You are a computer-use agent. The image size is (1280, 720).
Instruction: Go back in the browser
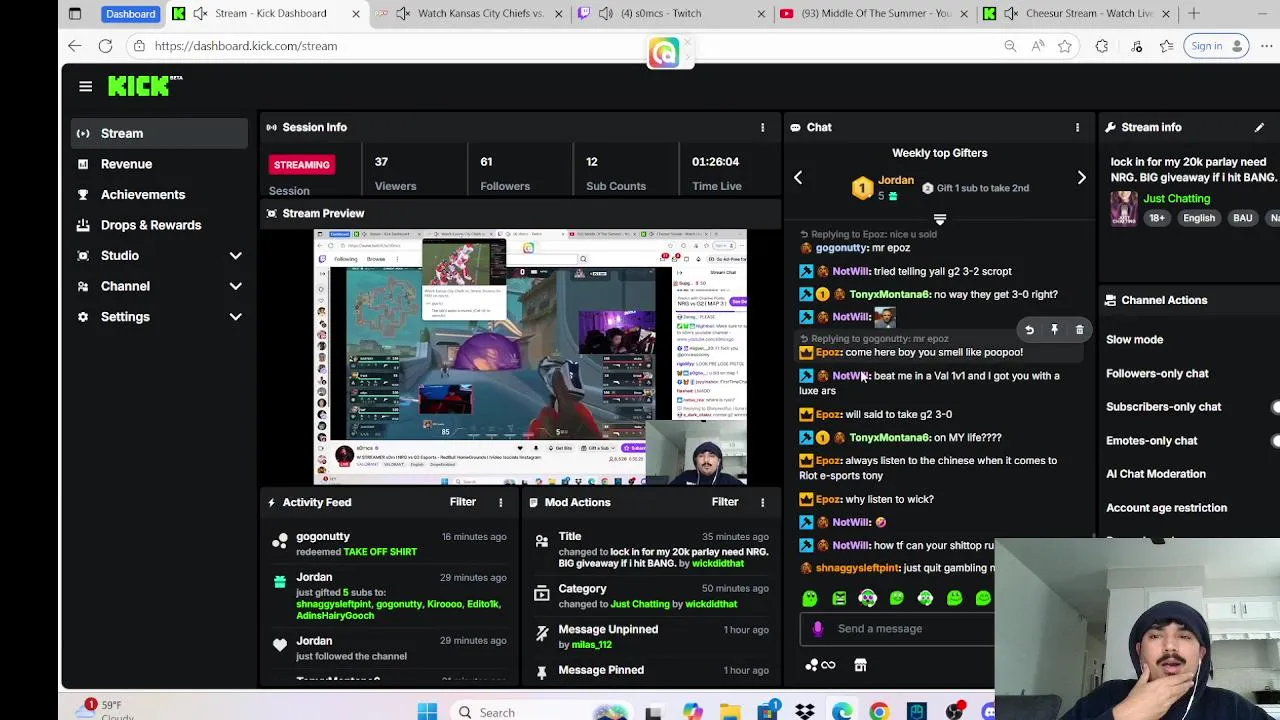(75, 46)
